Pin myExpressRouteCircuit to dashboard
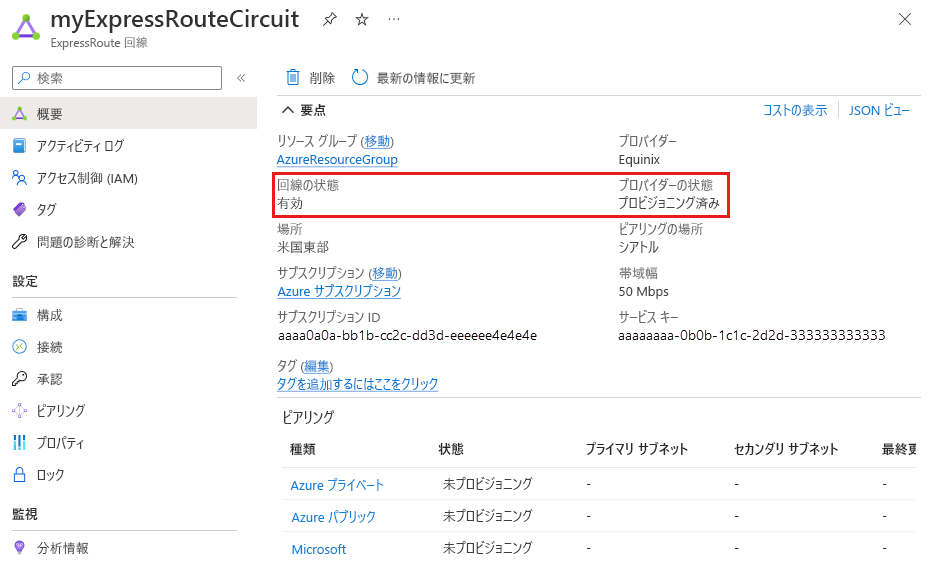 coord(329,20)
